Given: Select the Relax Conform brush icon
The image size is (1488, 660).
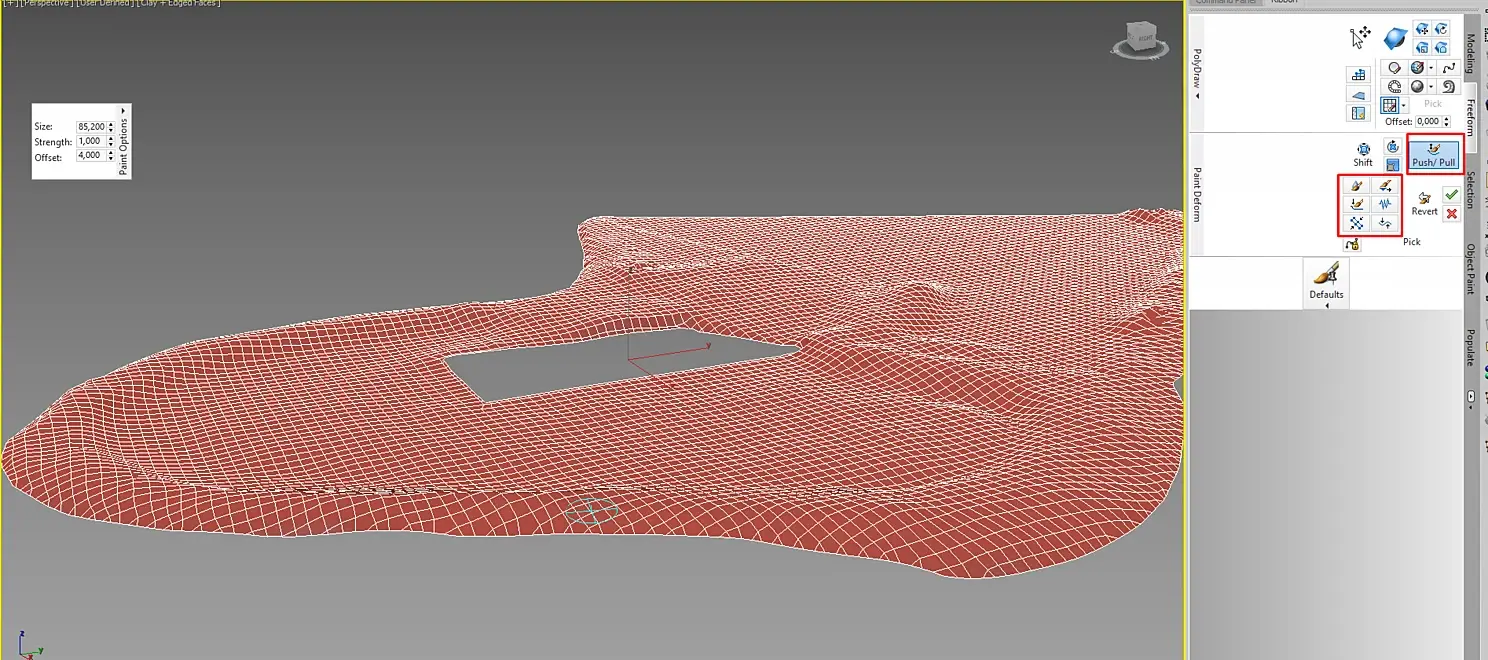Looking at the screenshot, I should (1441, 47).
